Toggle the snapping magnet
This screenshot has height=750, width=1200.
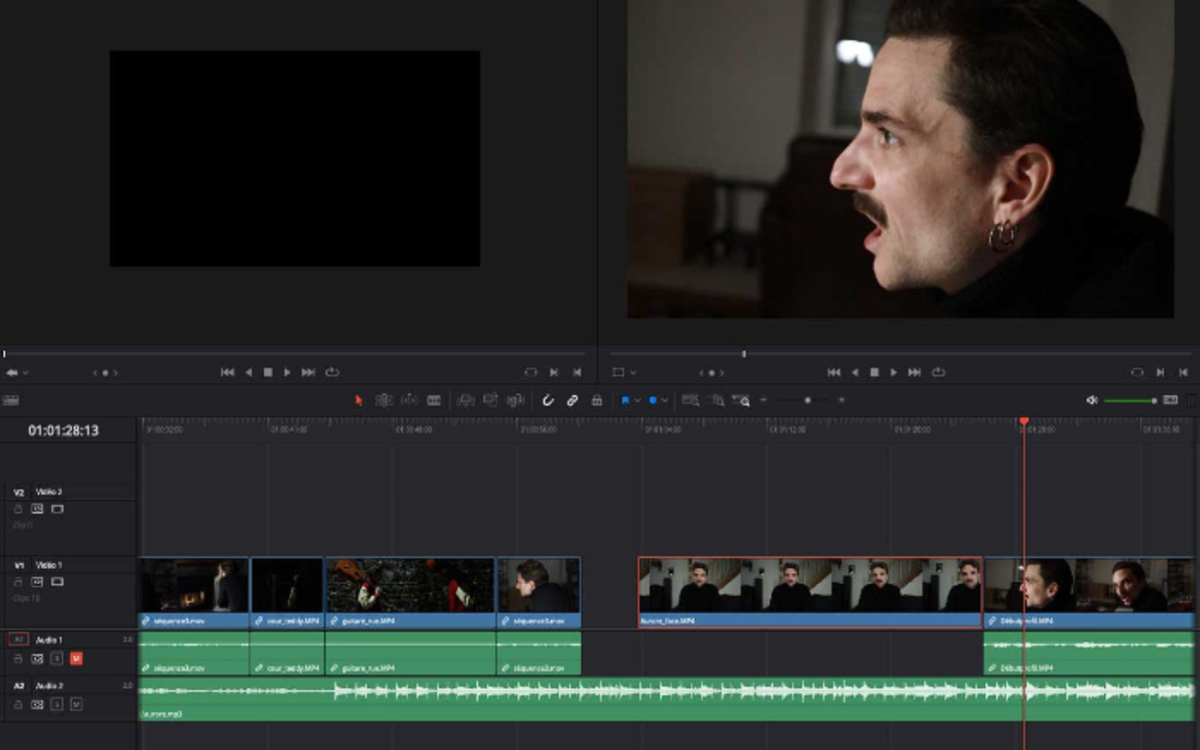click(547, 398)
